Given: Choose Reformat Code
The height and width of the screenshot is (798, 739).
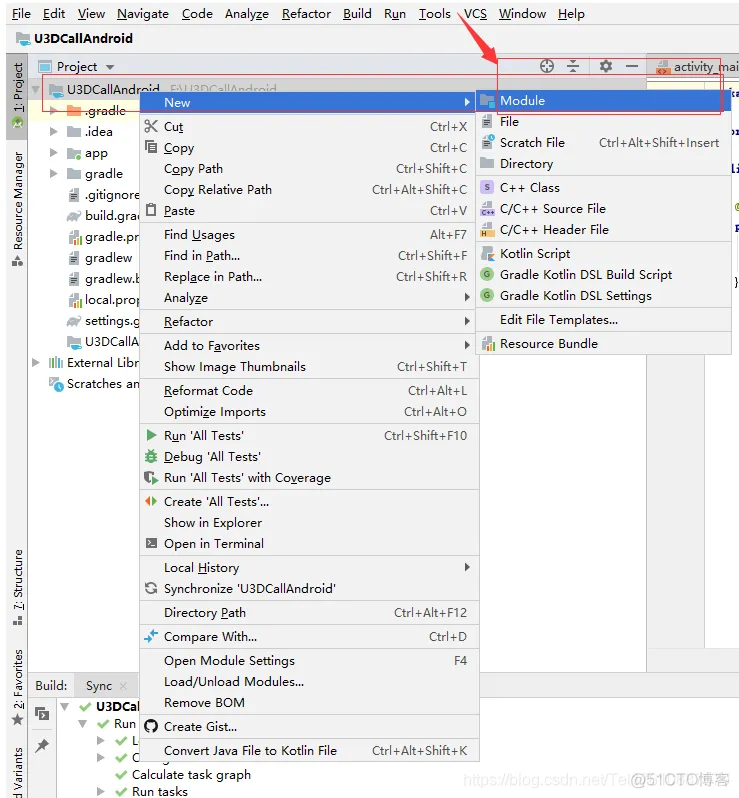Looking at the screenshot, I should [x=309, y=390].
